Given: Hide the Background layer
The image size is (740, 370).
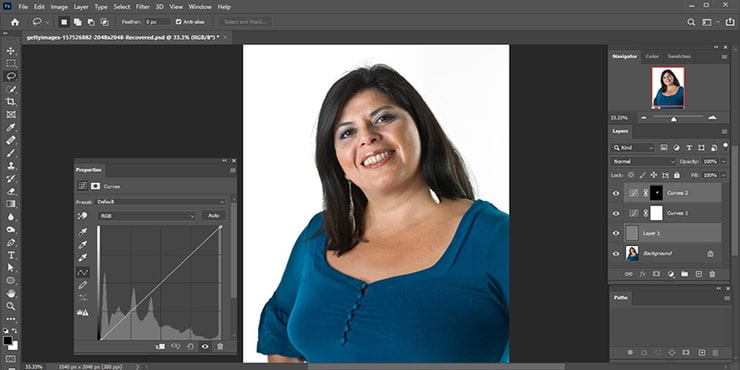Looking at the screenshot, I should 616,253.
